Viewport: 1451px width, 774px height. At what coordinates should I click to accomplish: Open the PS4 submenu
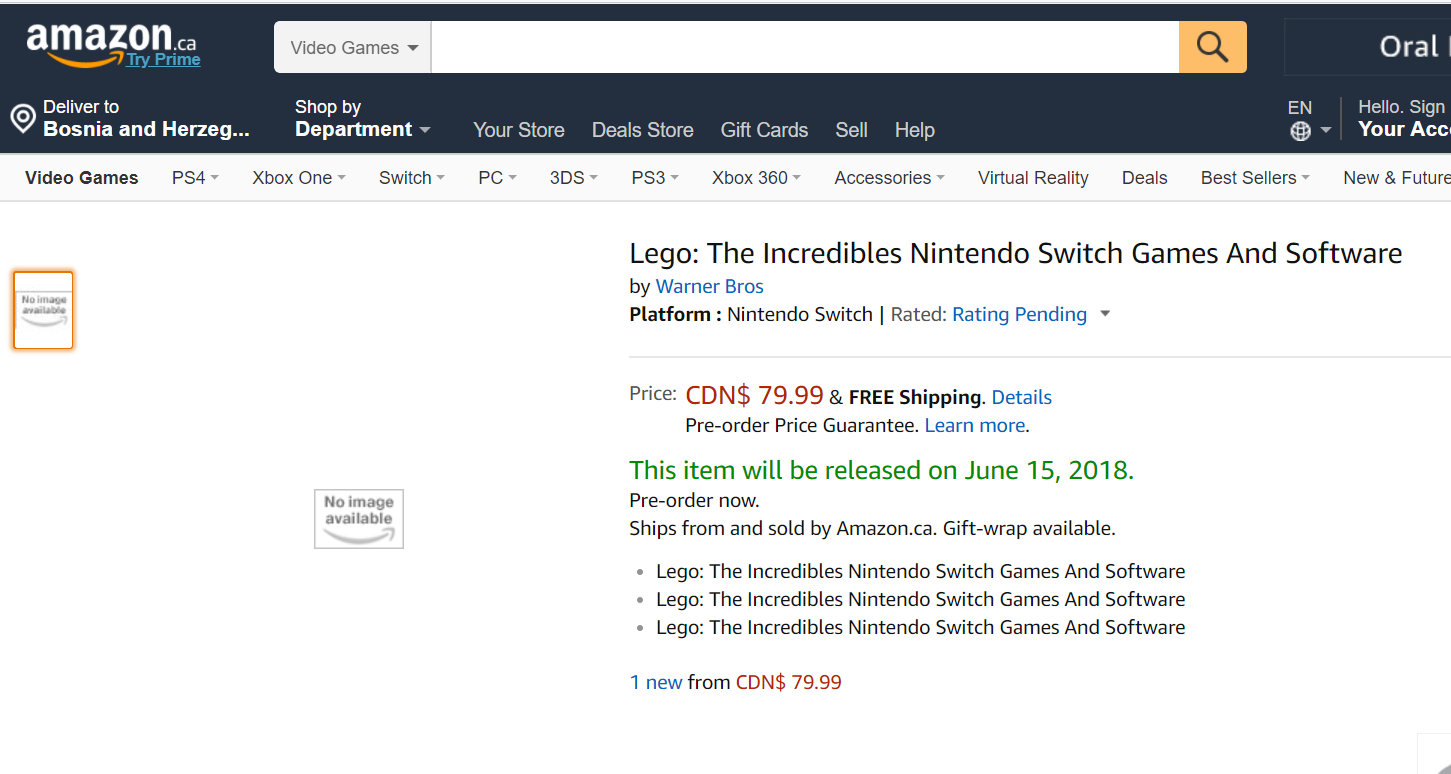[x=195, y=178]
